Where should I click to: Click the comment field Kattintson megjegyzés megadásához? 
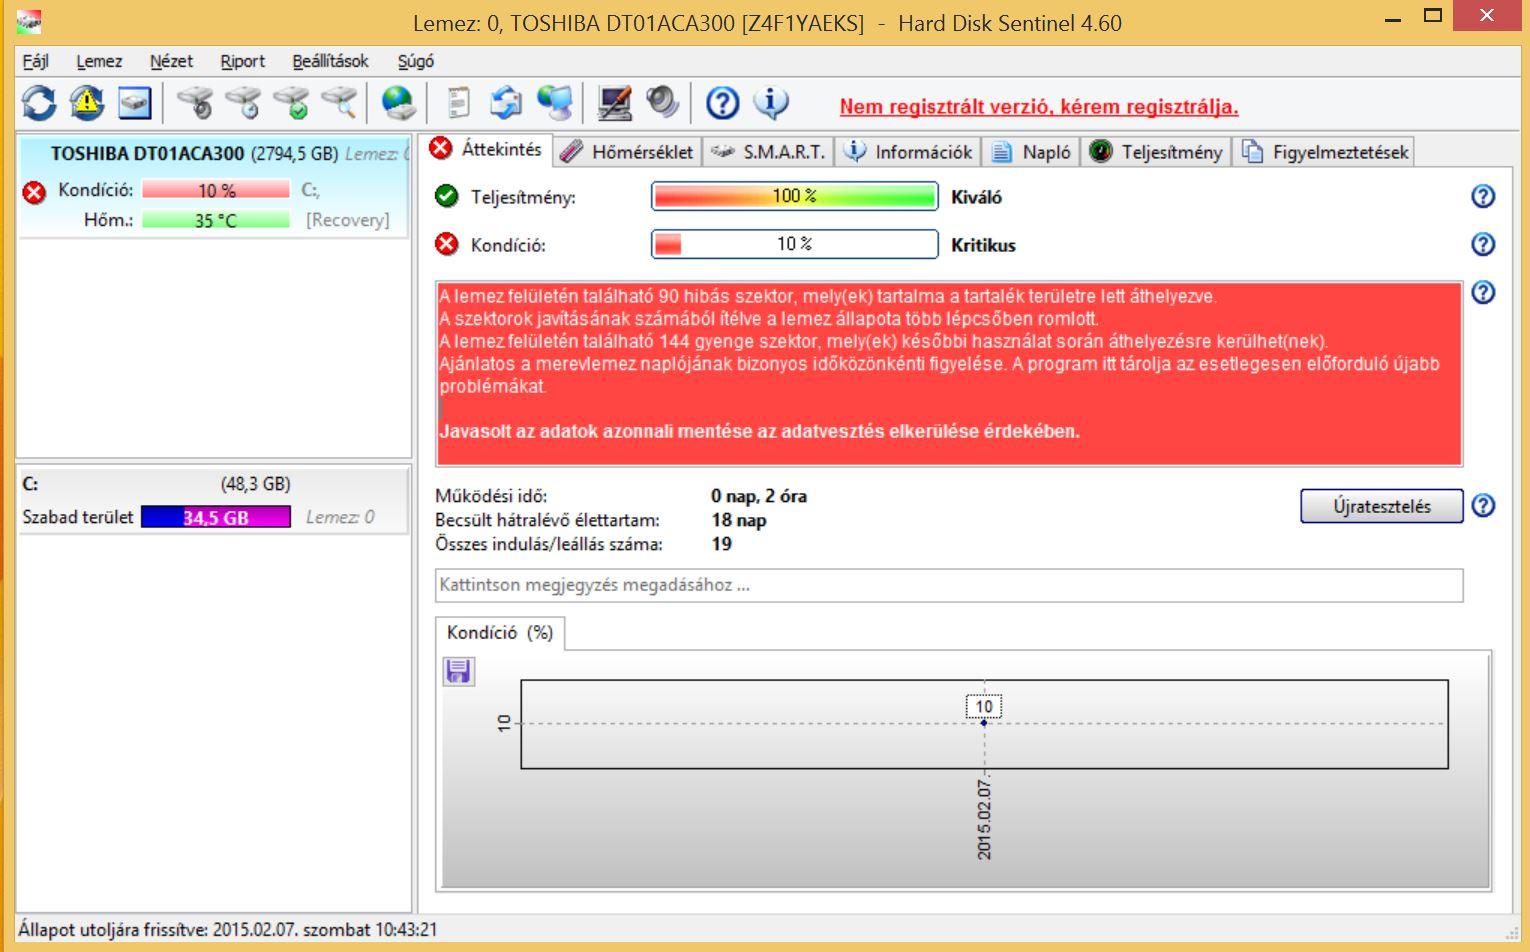[949, 585]
